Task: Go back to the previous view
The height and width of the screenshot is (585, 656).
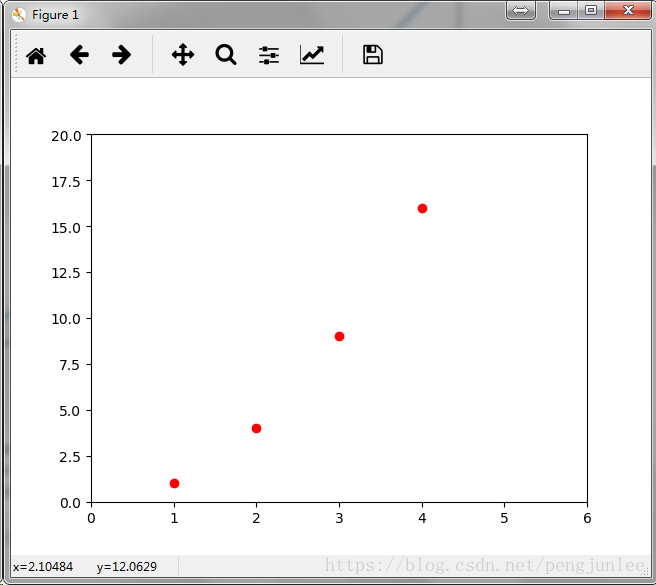Action: (79, 55)
